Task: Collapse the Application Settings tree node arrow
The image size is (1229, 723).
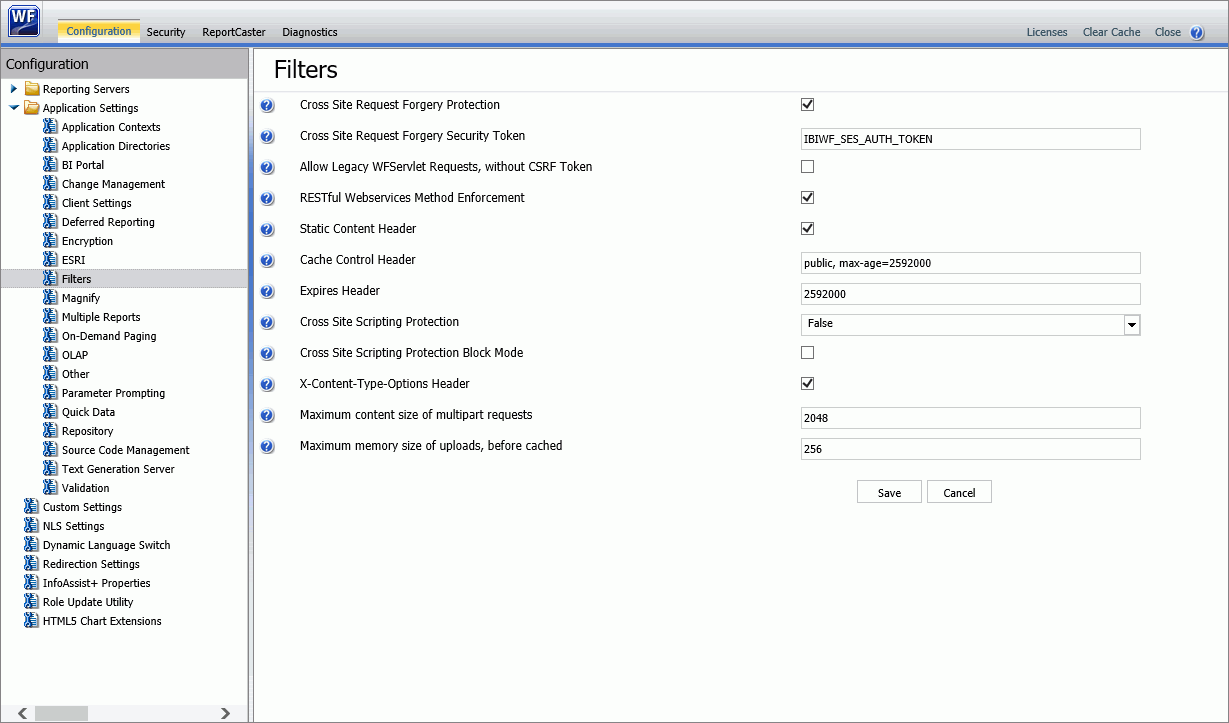Action: tap(14, 108)
